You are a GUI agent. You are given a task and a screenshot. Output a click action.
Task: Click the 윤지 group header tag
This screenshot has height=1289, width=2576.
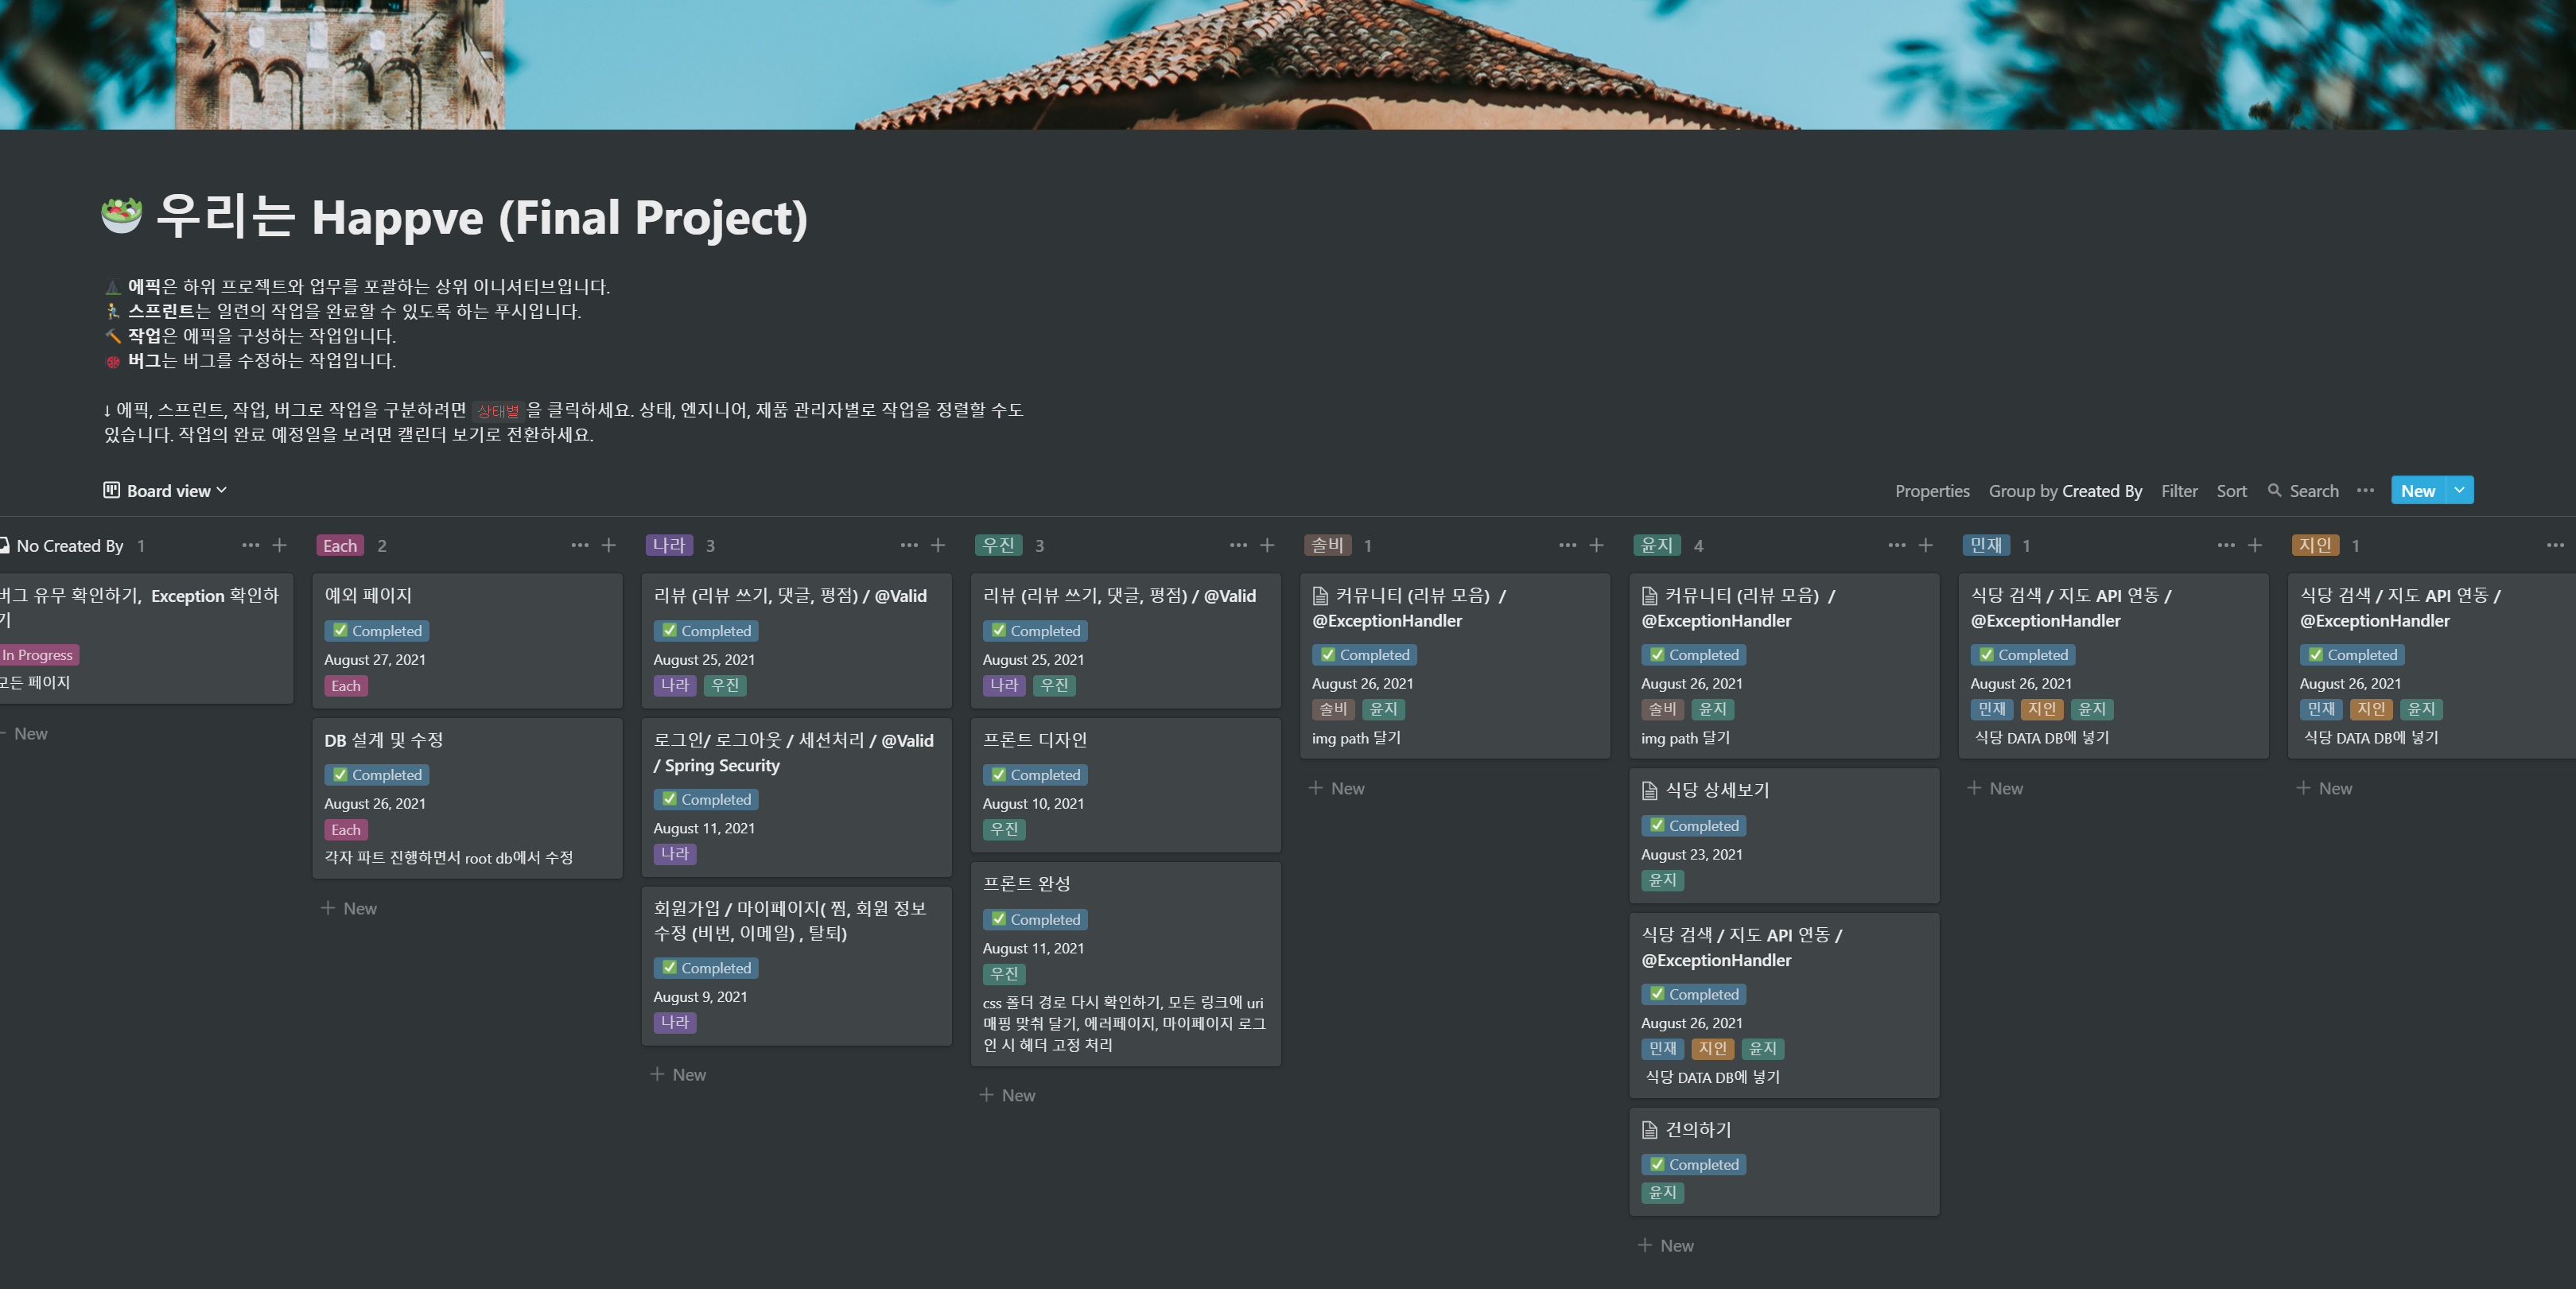[1657, 545]
